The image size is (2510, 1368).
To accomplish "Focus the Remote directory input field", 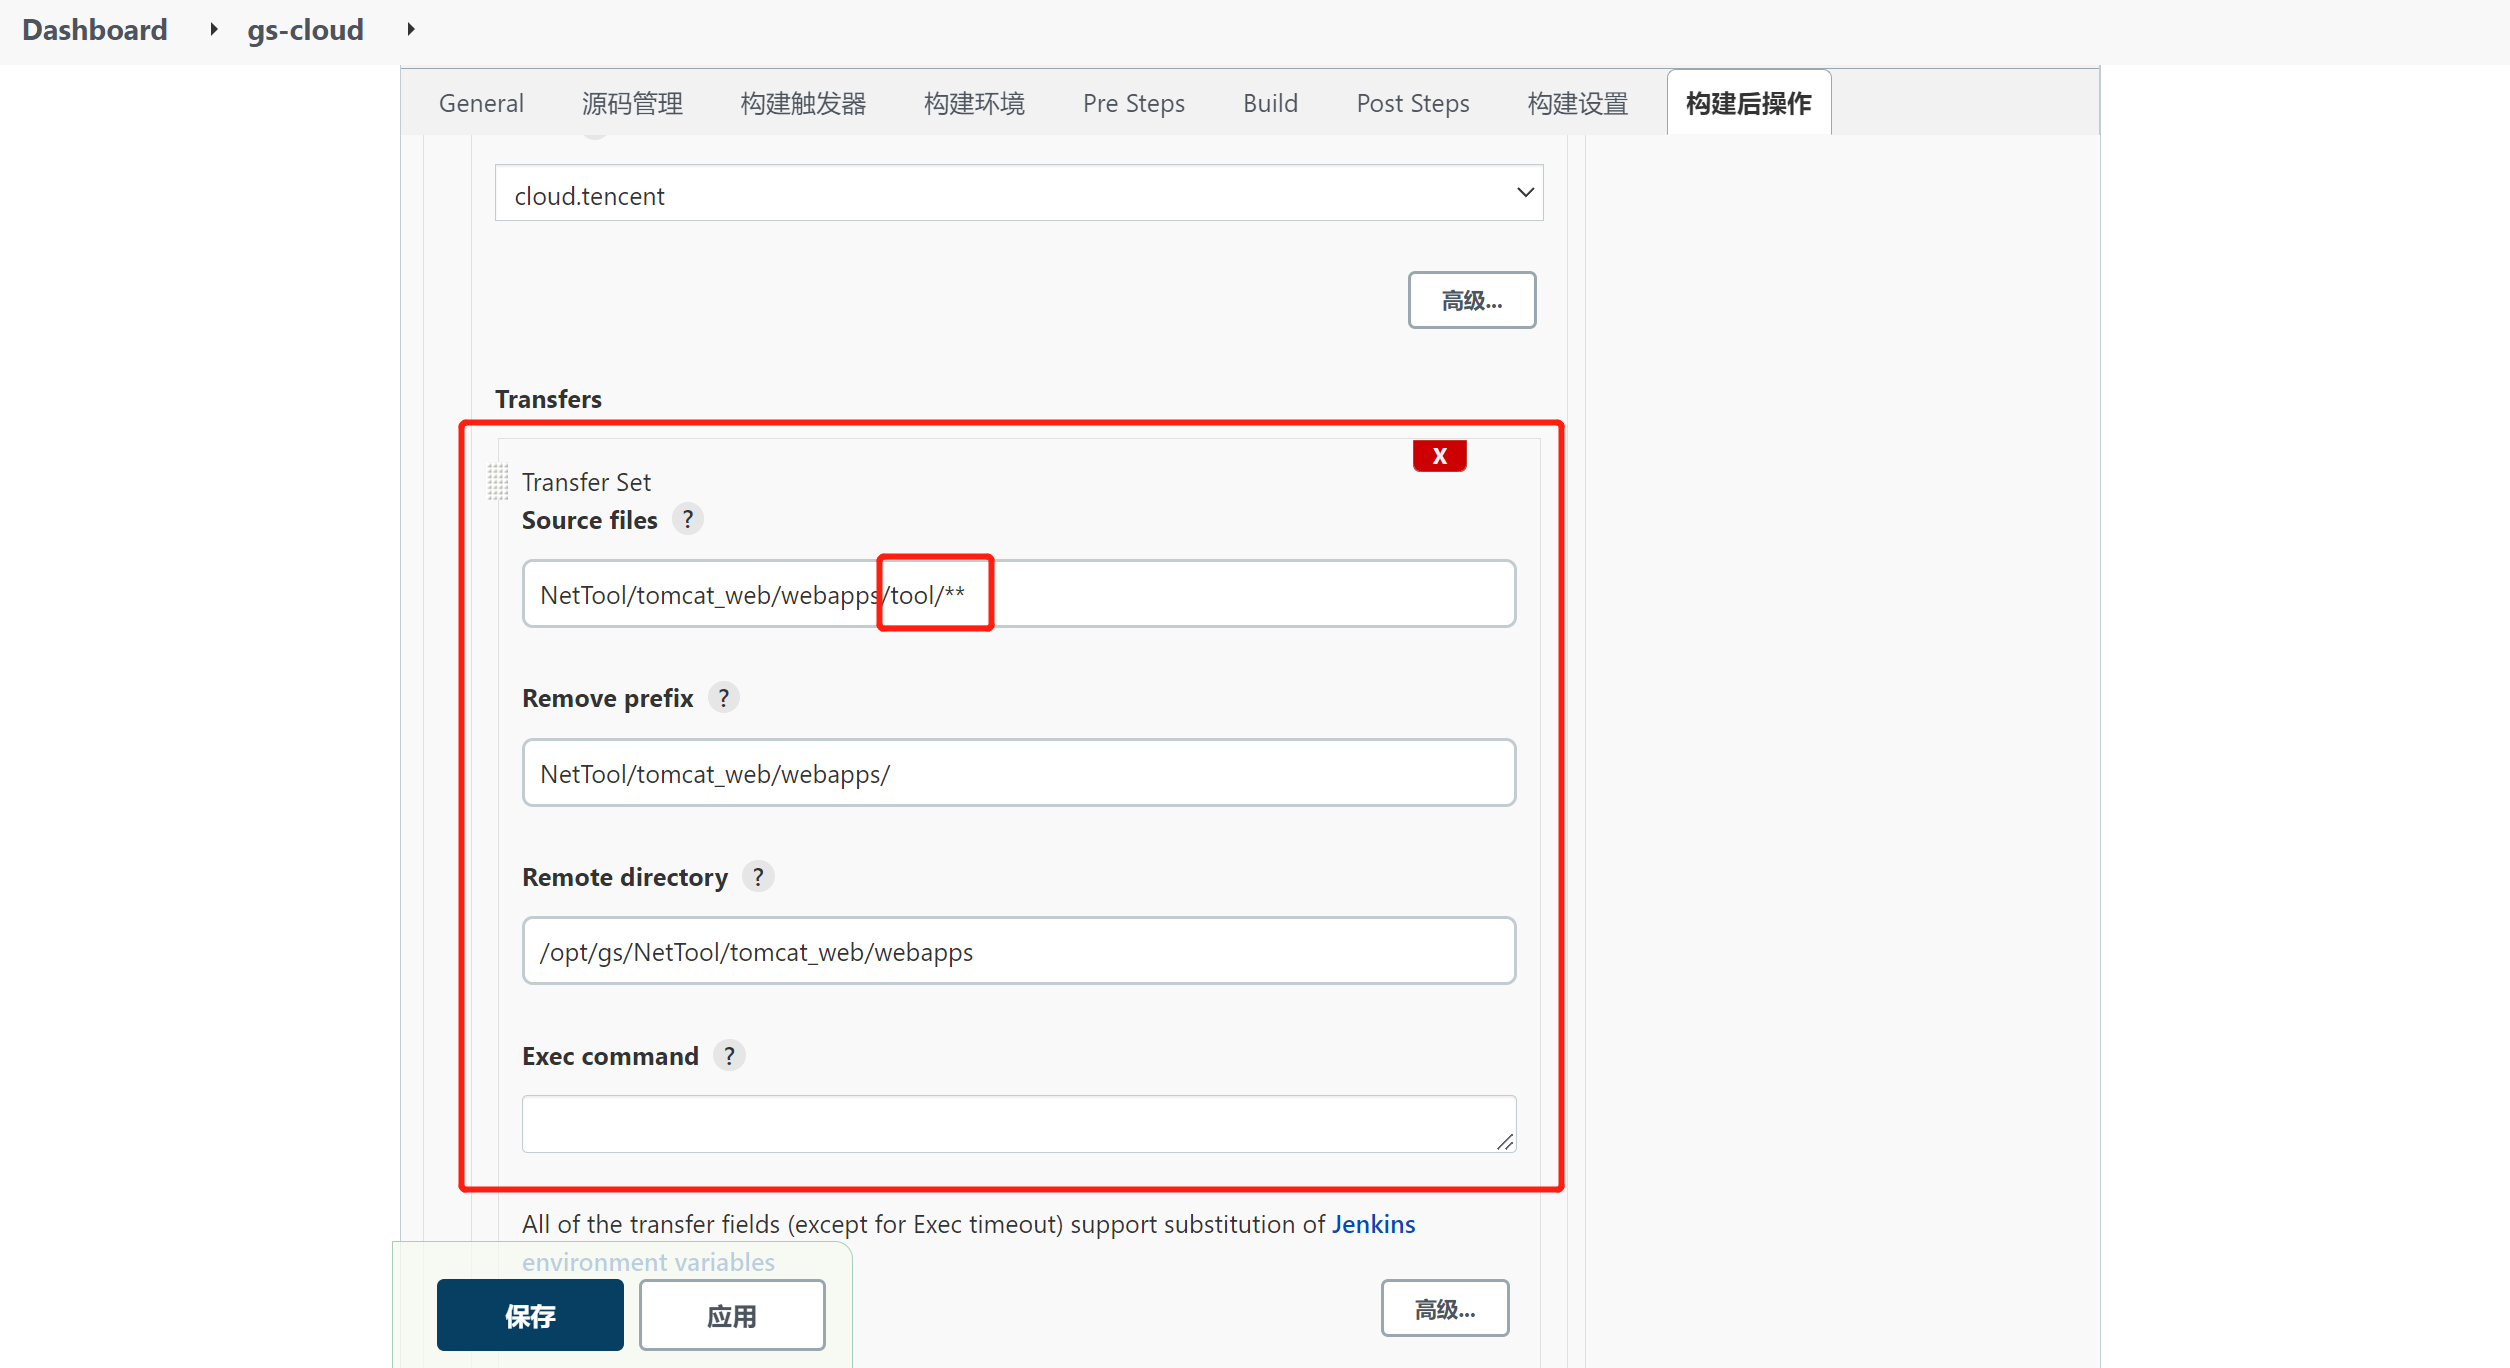I will tap(1018, 951).
